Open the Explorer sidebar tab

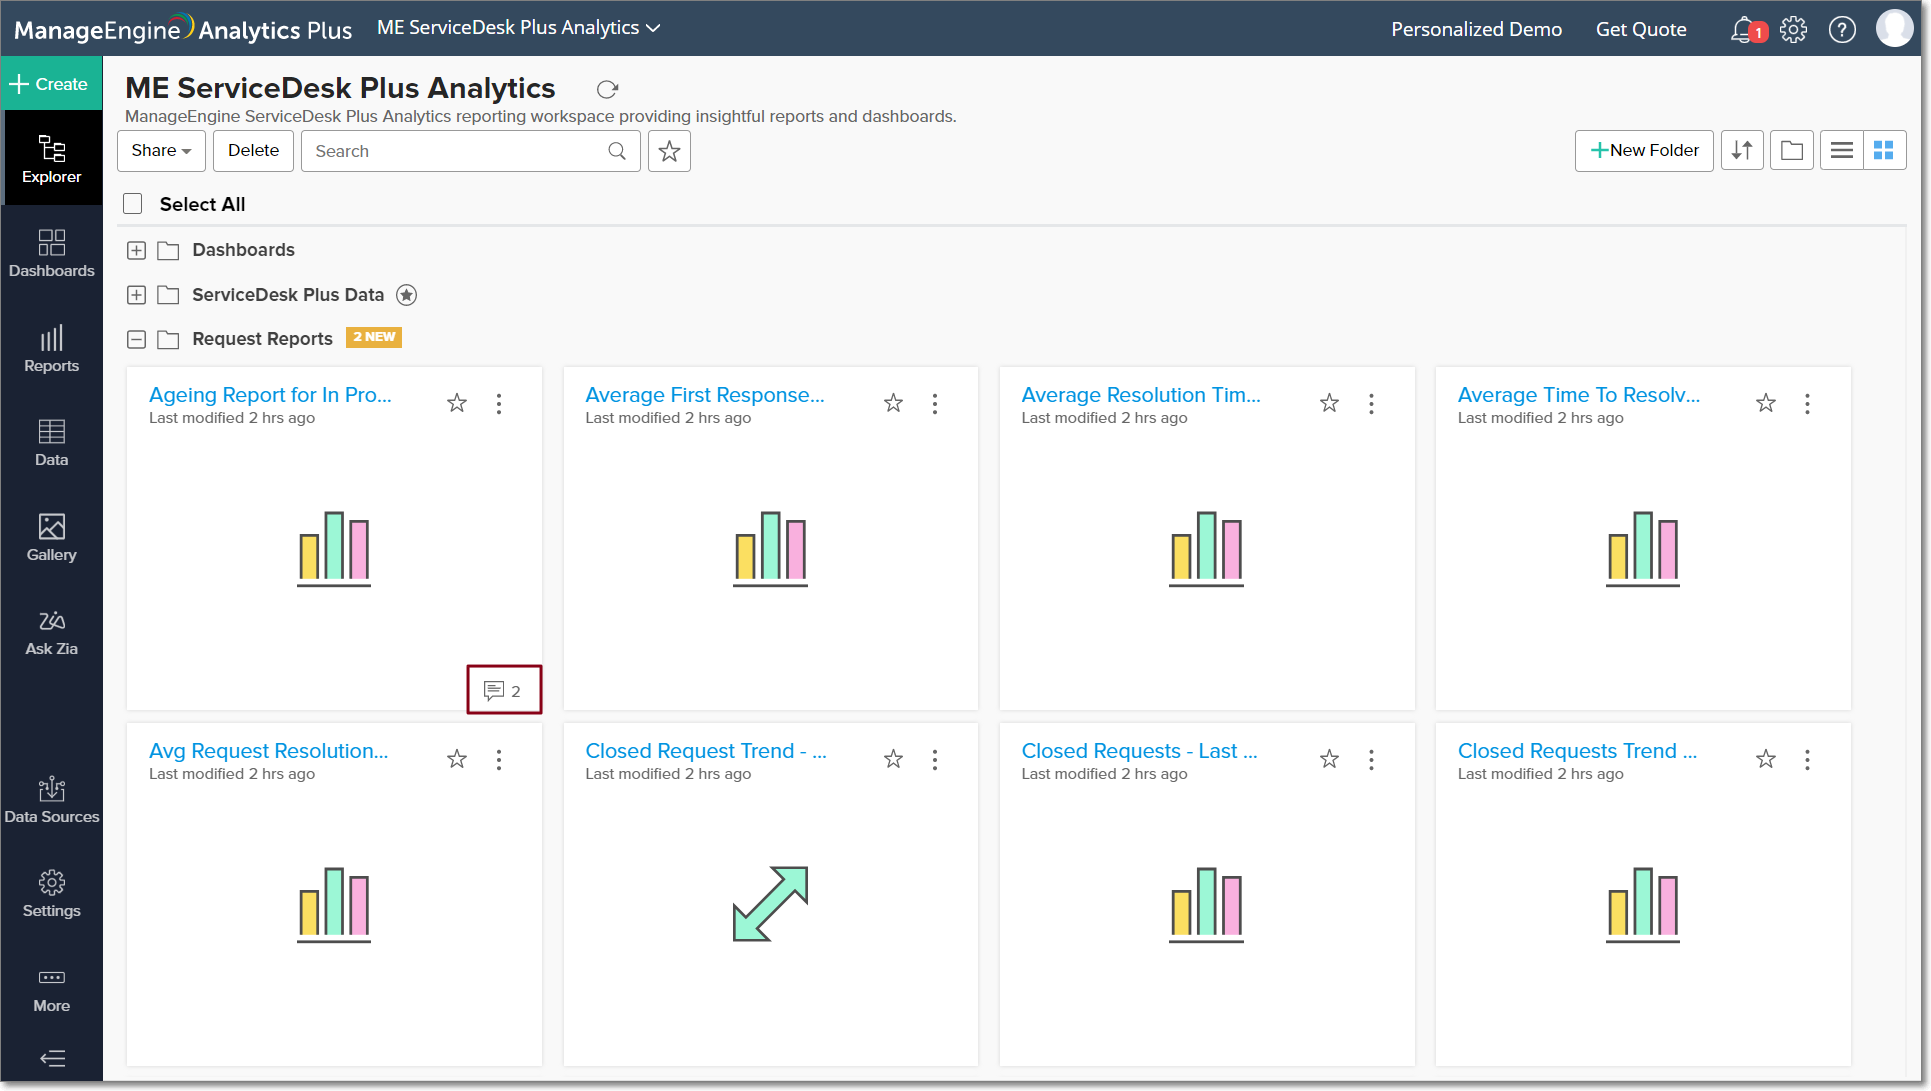click(x=52, y=158)
